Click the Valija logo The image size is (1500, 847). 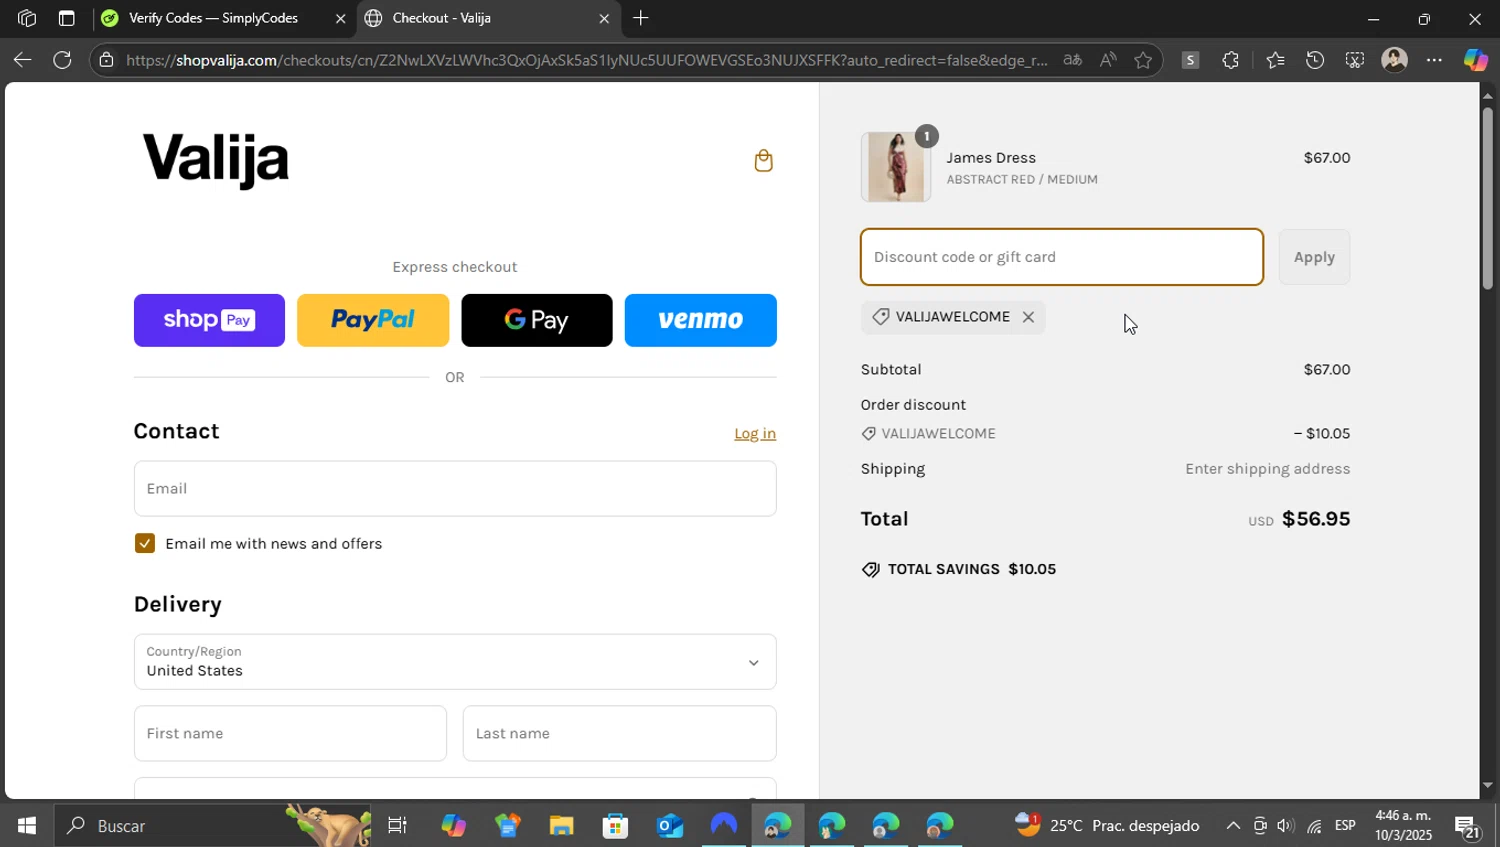point(216,160)
